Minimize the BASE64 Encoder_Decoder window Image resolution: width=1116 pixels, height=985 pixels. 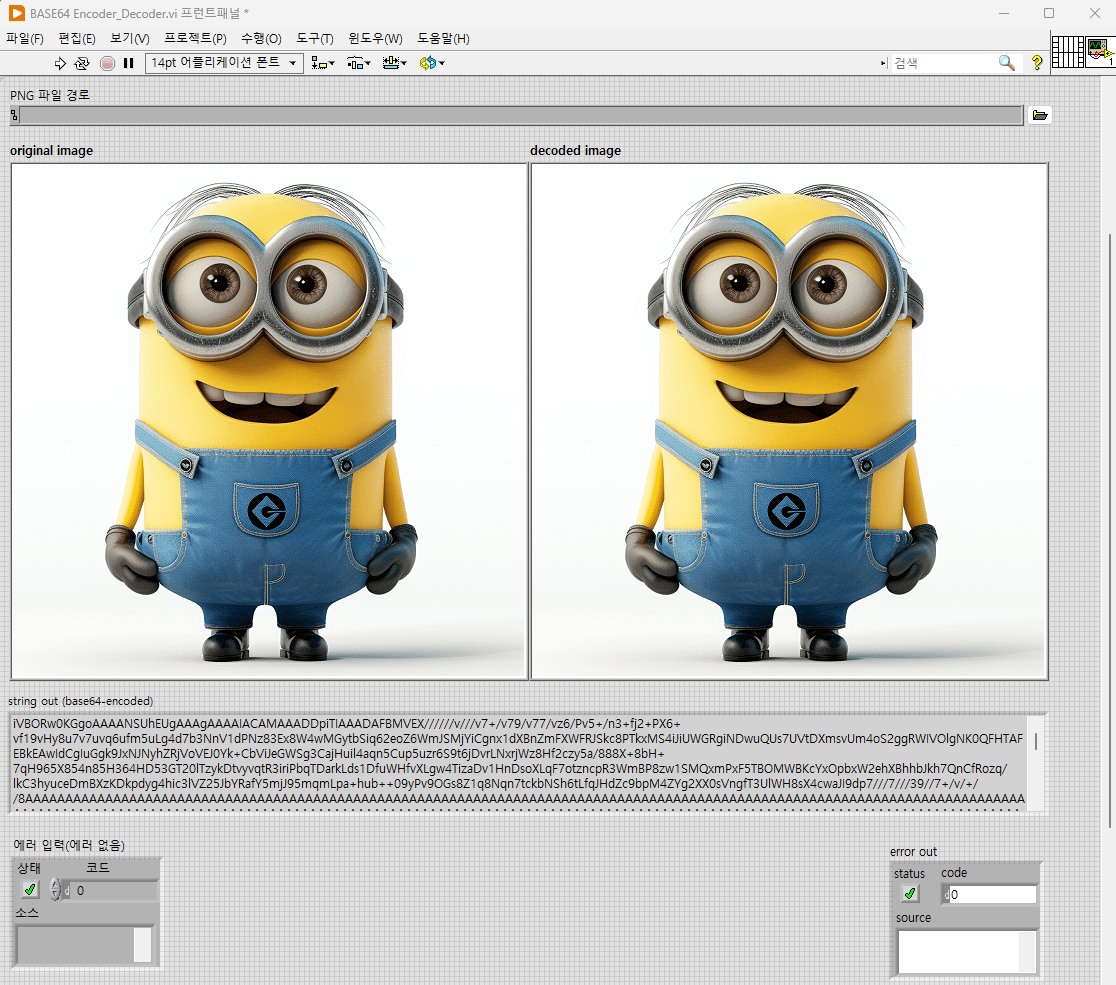[x=1004, y=14]
